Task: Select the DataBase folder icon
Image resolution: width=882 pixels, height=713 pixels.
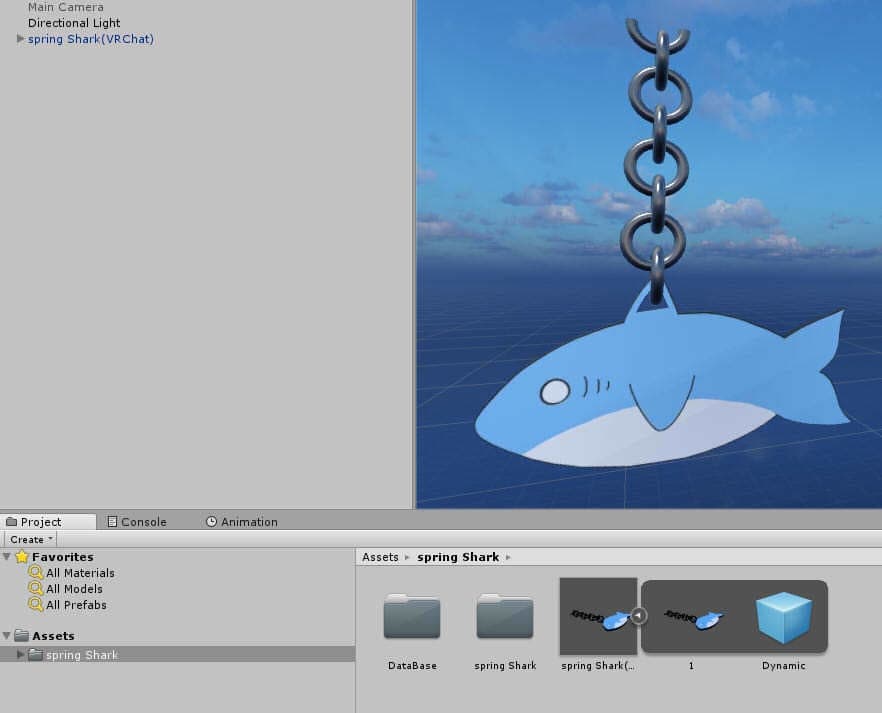Action: click(411, 617)
